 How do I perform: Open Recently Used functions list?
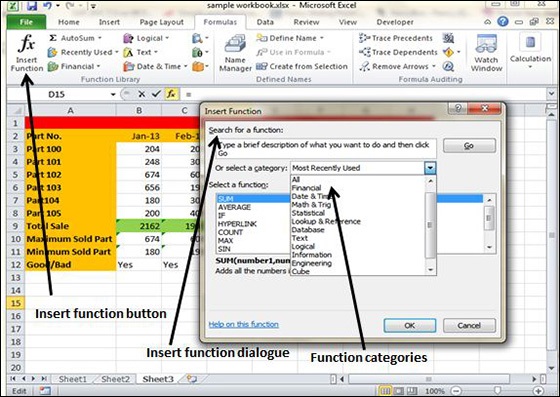point(83,52)
